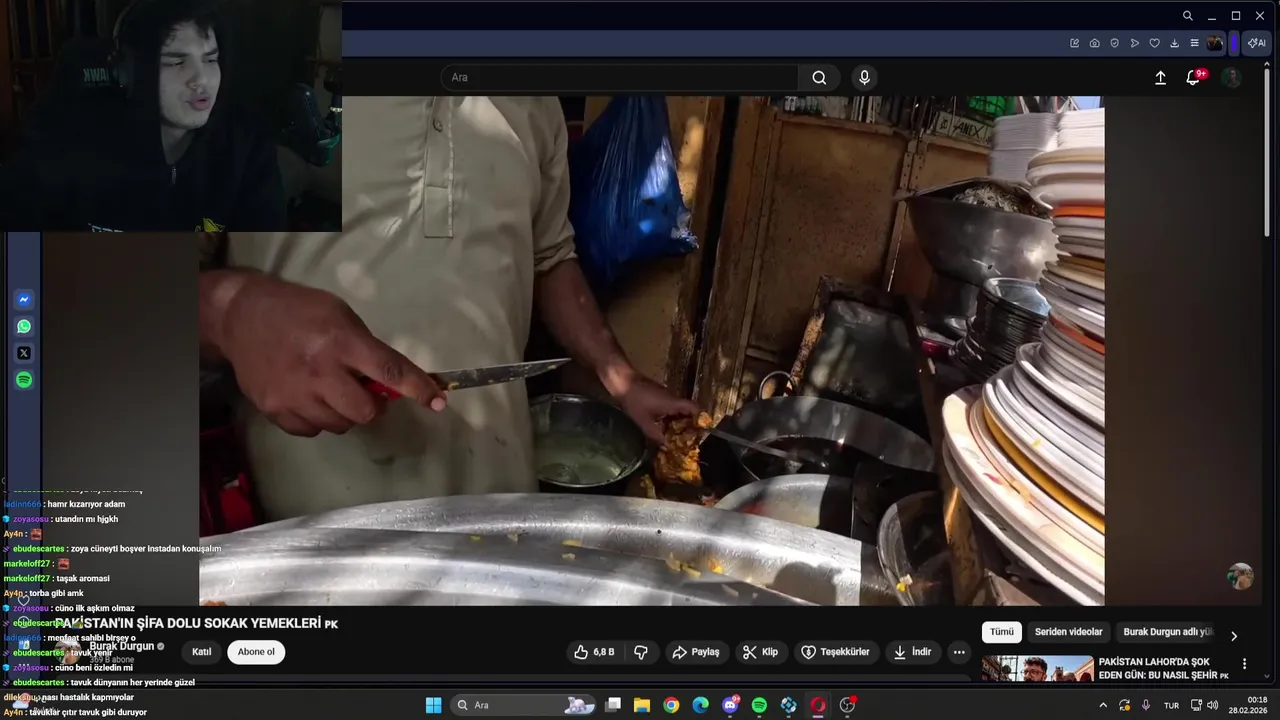Click the video player frame to pause
The width and height of the screenshot is (1280, 720).
[652, 351]
